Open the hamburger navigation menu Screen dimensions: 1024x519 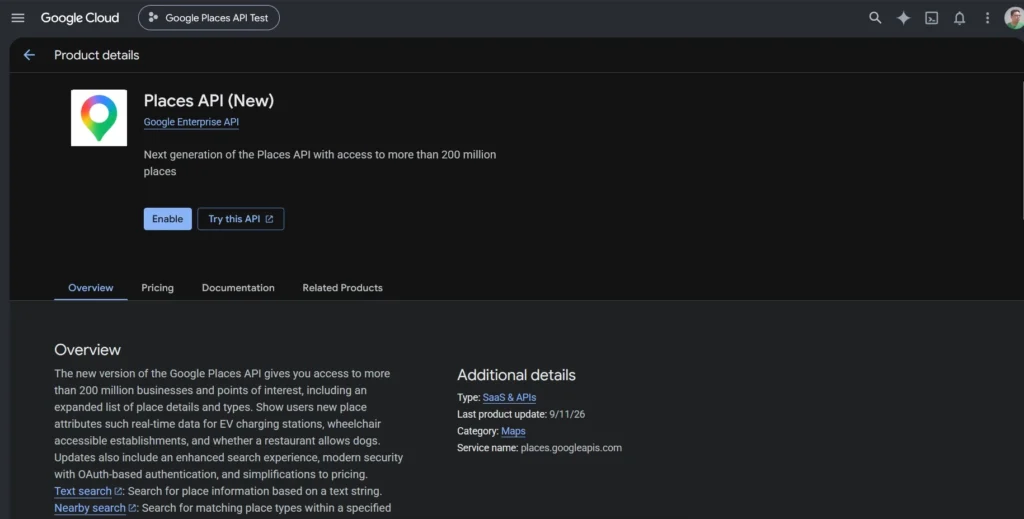coord(18,18)
